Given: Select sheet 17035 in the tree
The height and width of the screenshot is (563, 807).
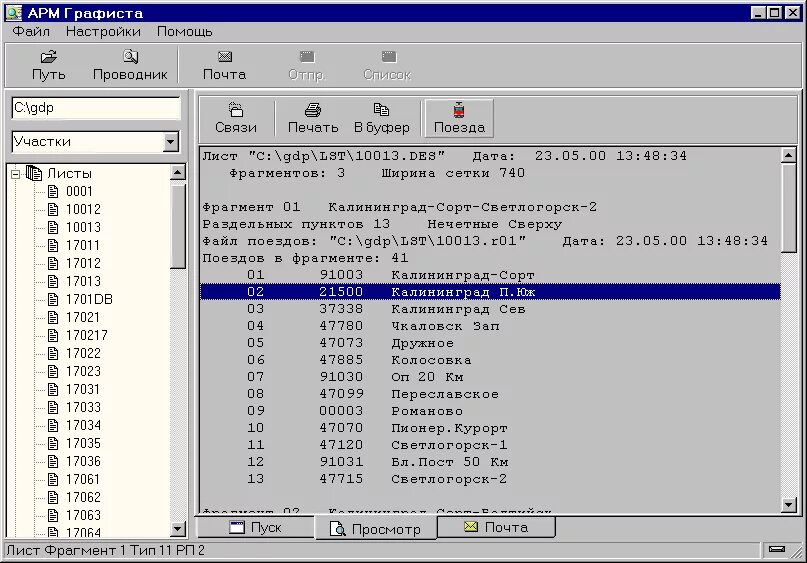Looking at the screenshot, I should tap(83, 444).
